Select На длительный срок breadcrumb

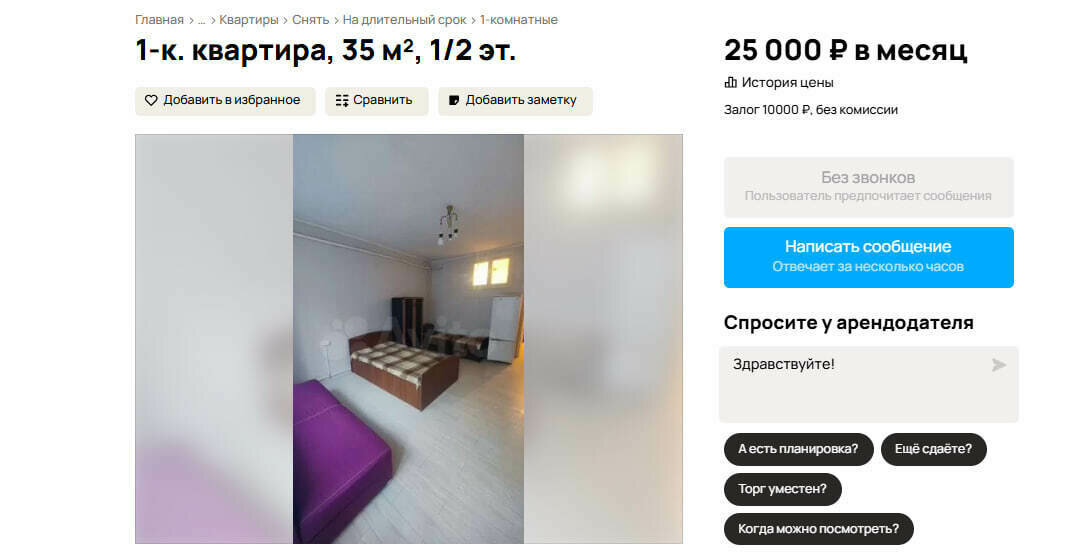pos(404,20)
